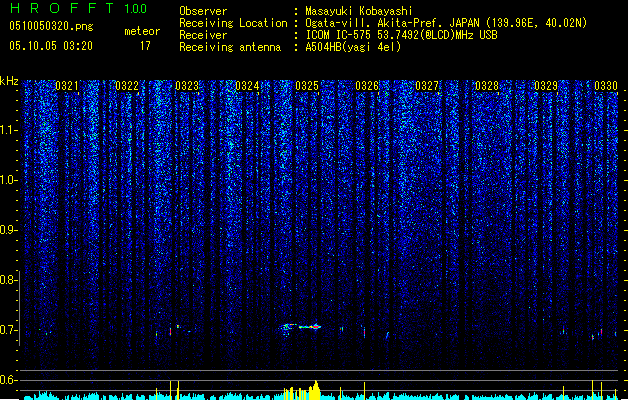Select the 0326 time marker
Viewport: 629px width, 400px height.
(x=367, y=86)
